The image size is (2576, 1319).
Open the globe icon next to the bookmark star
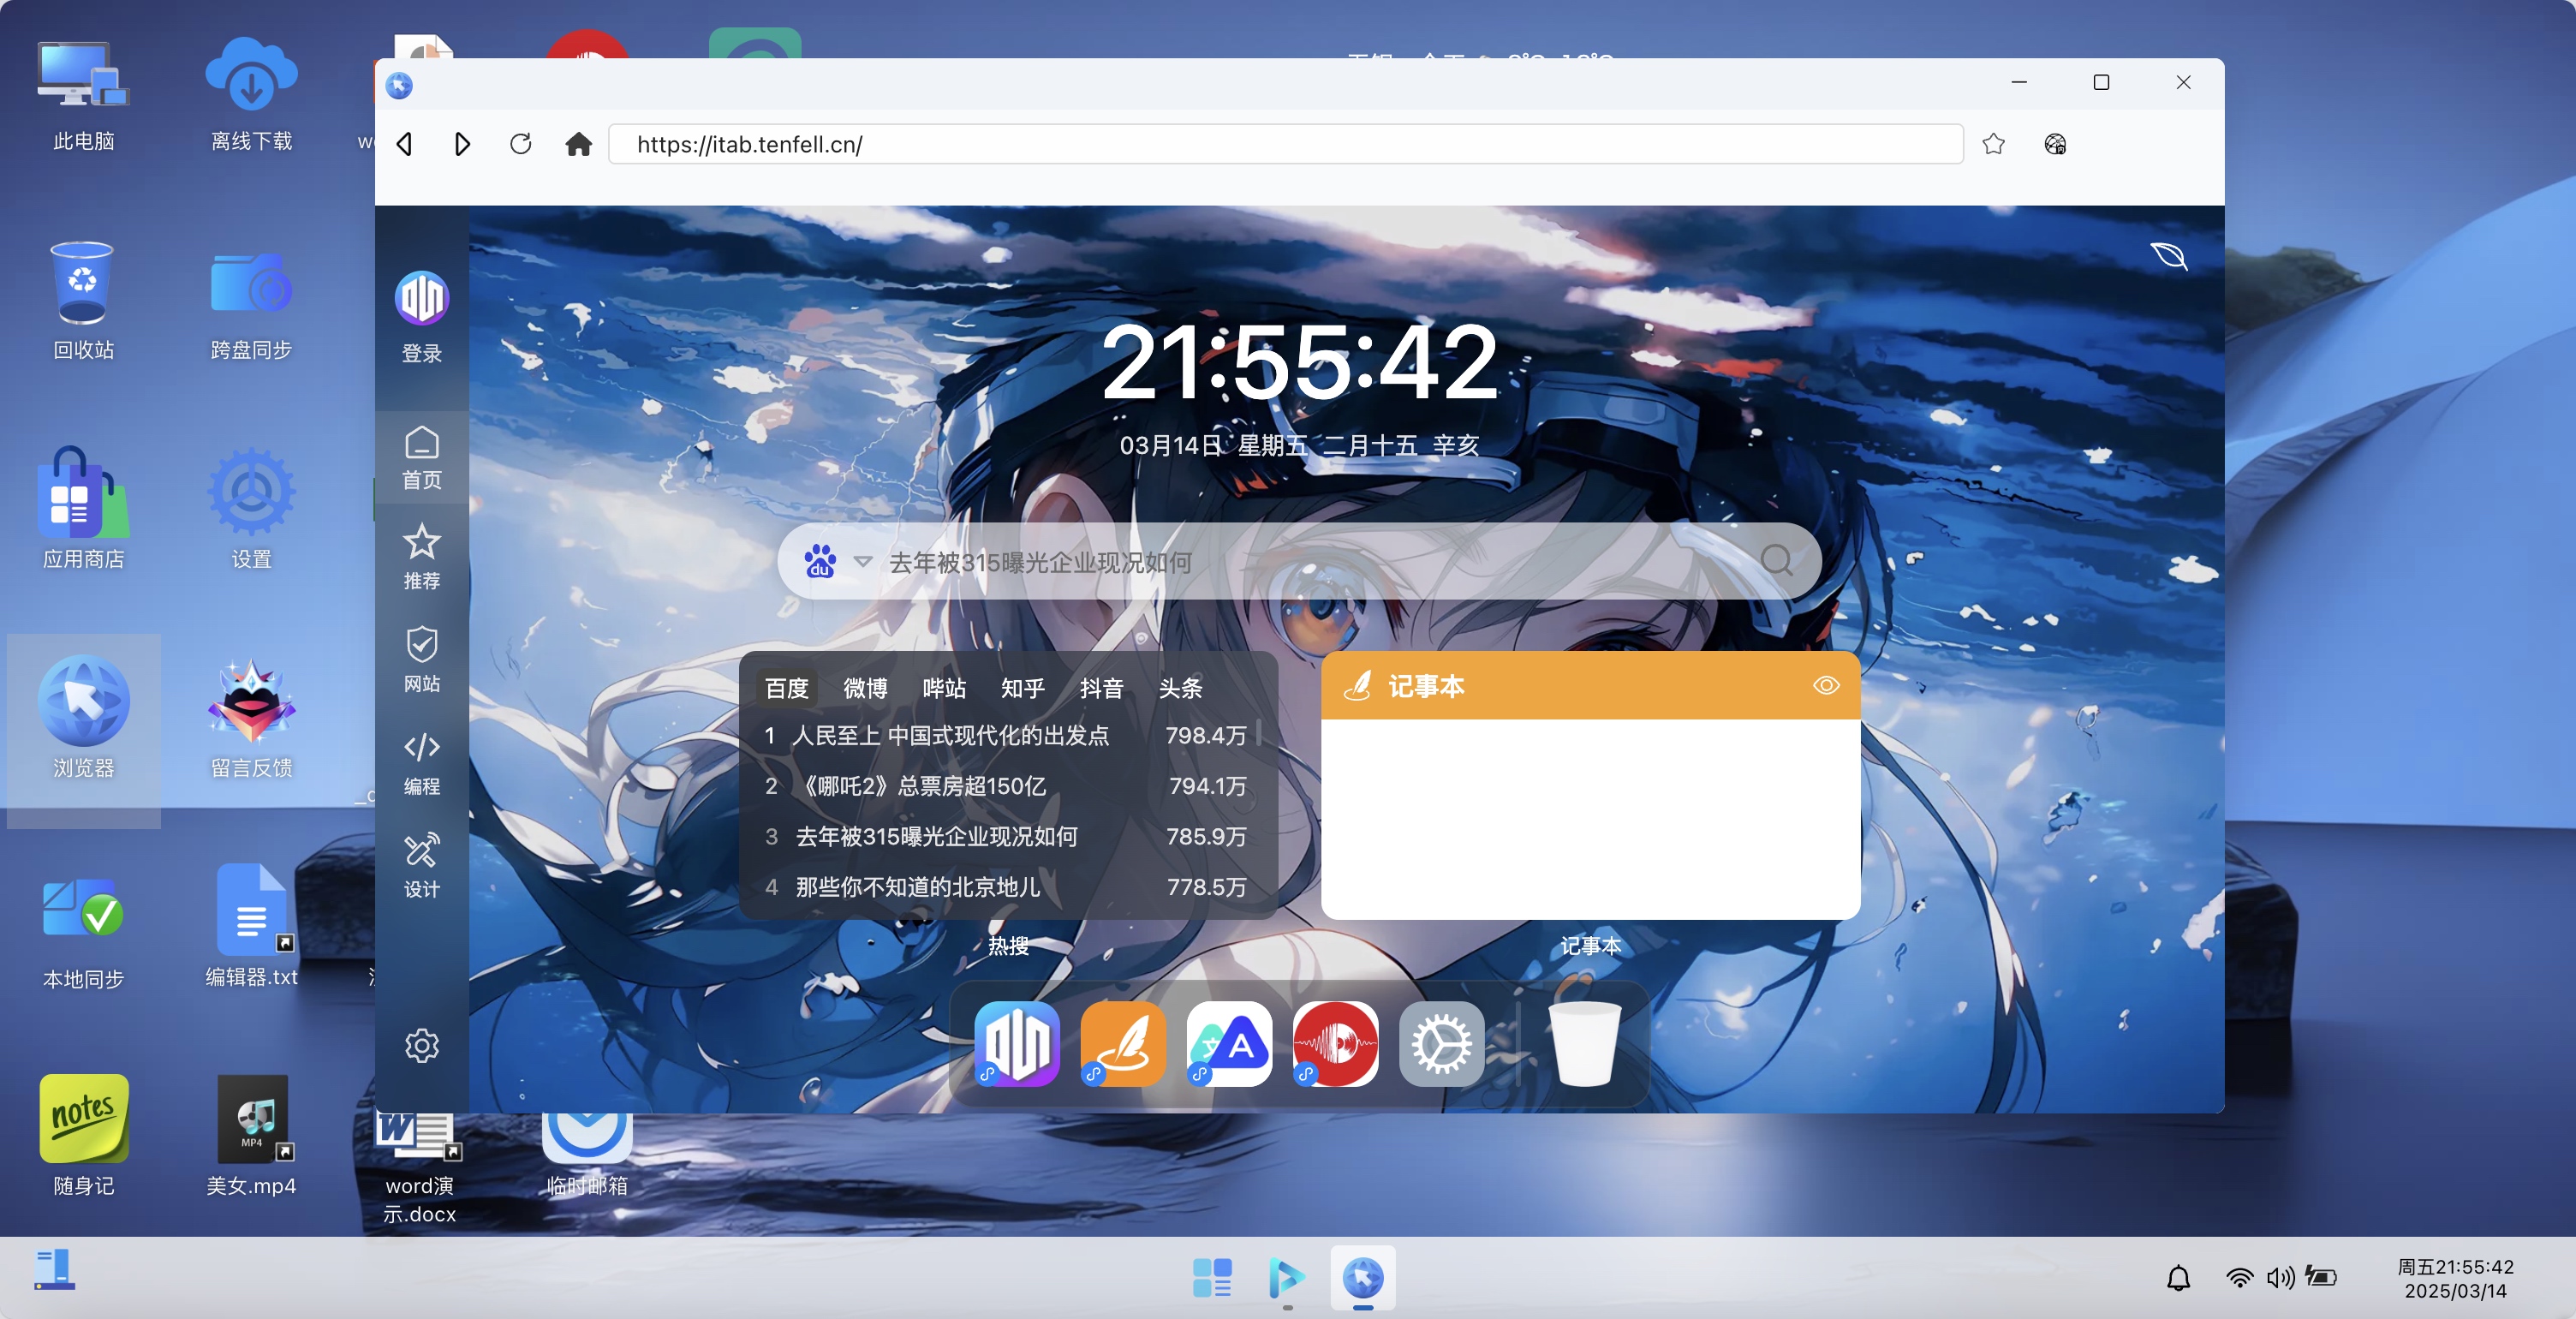click(x=2054, y=144)
